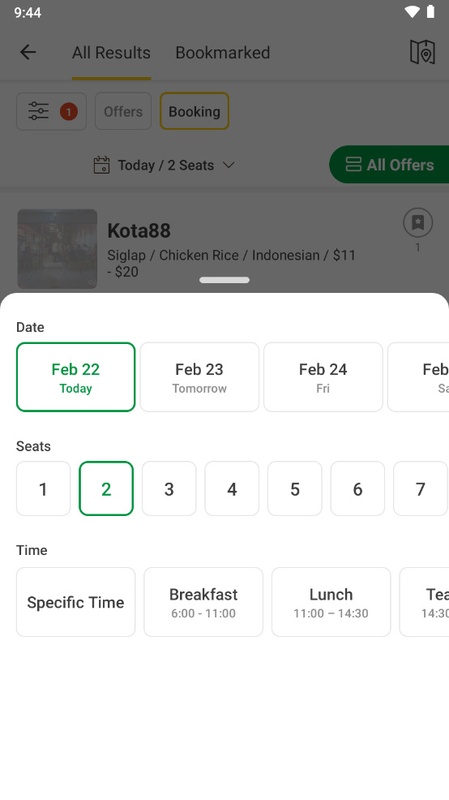
Task: Switch to the All Results tab
Action: tap(111, 53)
